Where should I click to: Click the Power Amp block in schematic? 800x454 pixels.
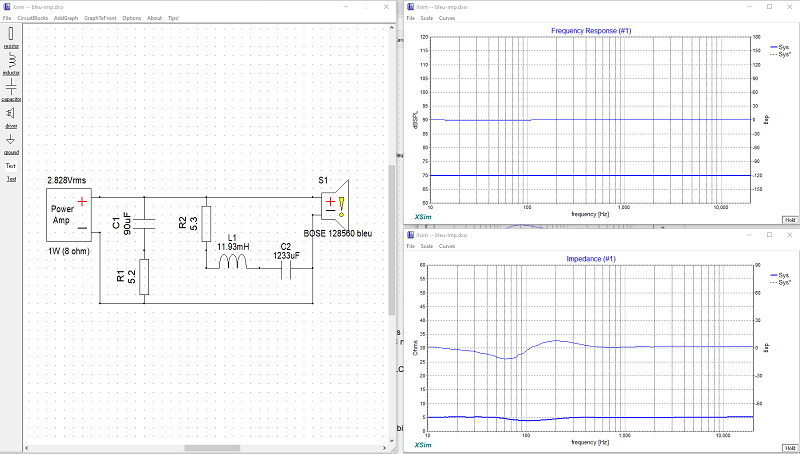[69, 215]
